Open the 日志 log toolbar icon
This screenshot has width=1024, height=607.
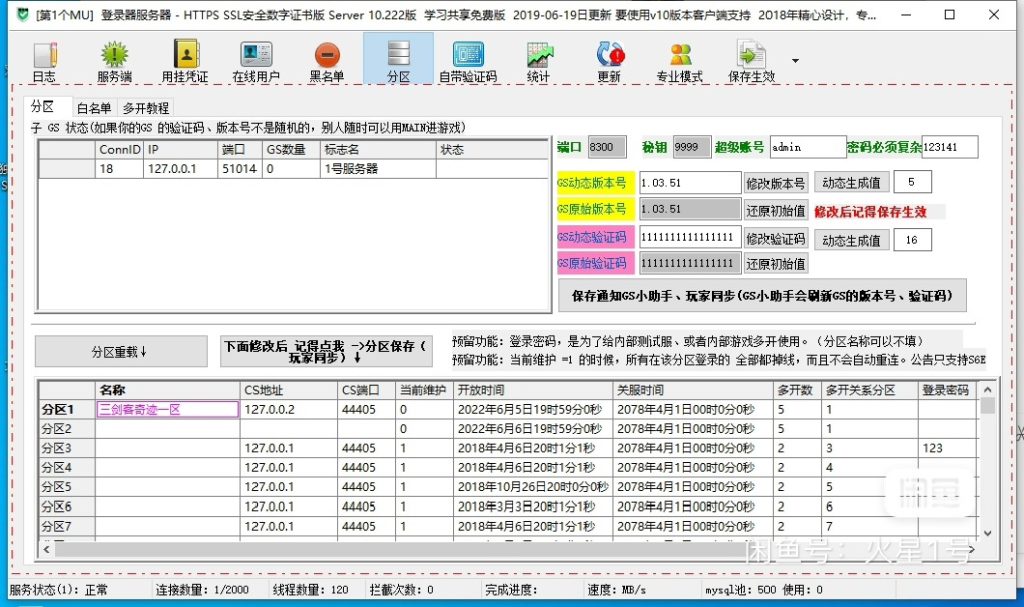click(x=43, y=61)
